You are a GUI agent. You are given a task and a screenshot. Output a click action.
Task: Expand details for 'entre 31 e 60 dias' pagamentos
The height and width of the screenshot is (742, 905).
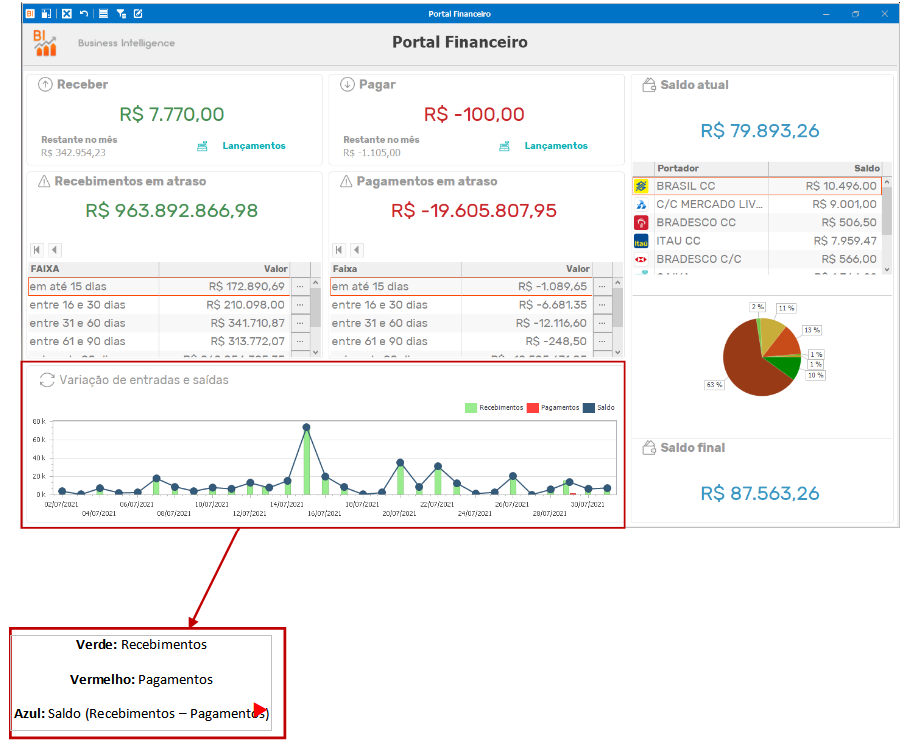point(602,323)
